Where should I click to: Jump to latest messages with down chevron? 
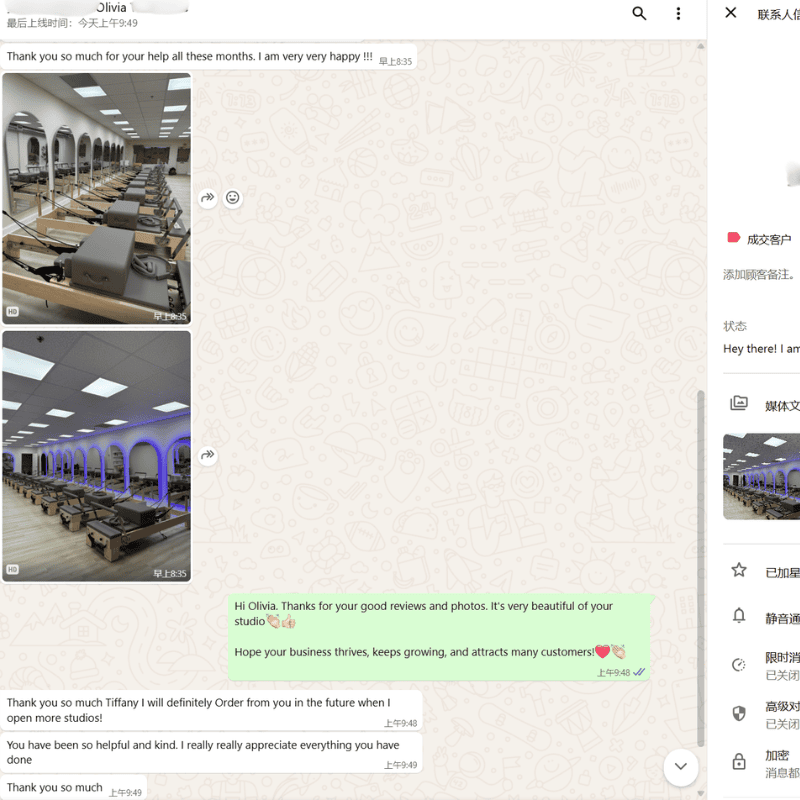pyautogui.click(x=680, y=767)
